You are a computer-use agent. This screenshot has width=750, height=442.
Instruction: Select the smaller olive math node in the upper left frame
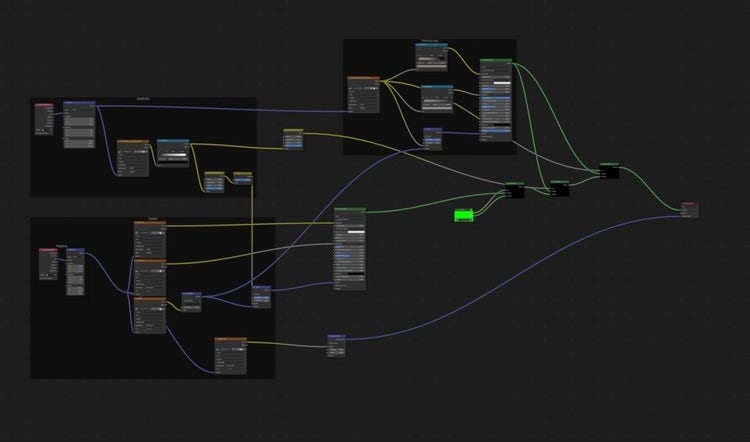coord(243,177)
